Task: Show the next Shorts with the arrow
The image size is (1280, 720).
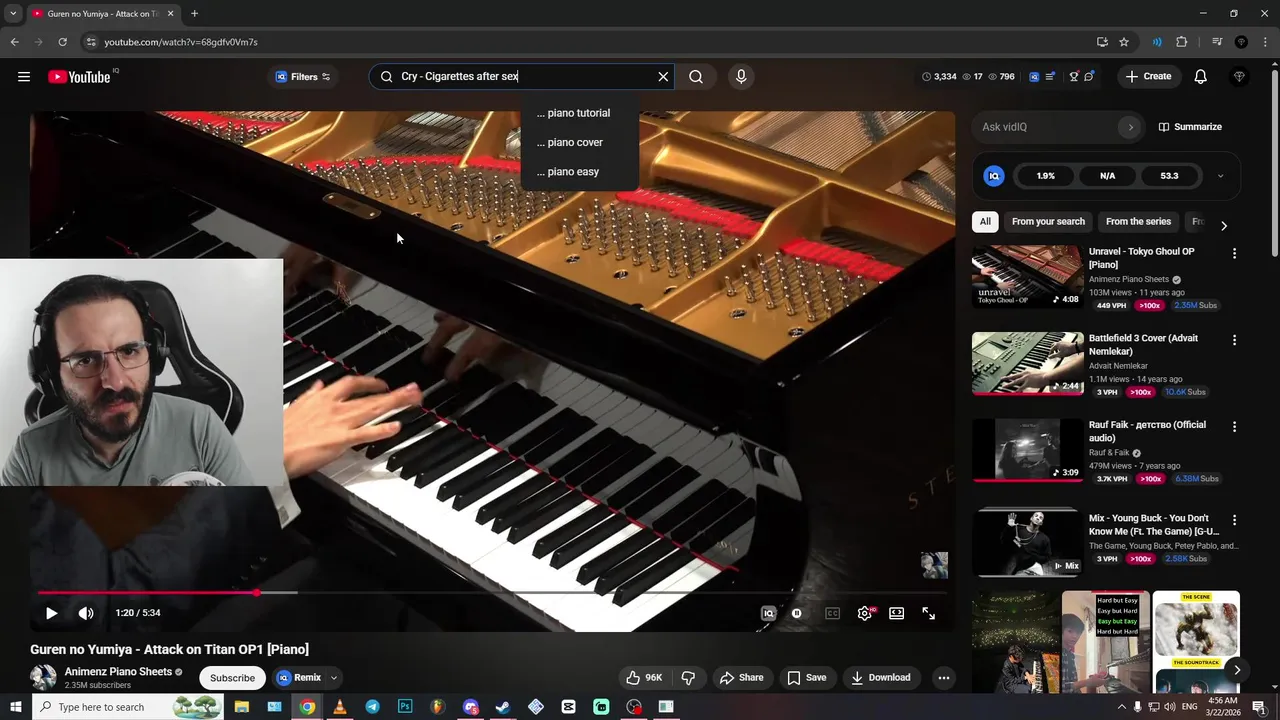Action: [x=1236, y=671]
